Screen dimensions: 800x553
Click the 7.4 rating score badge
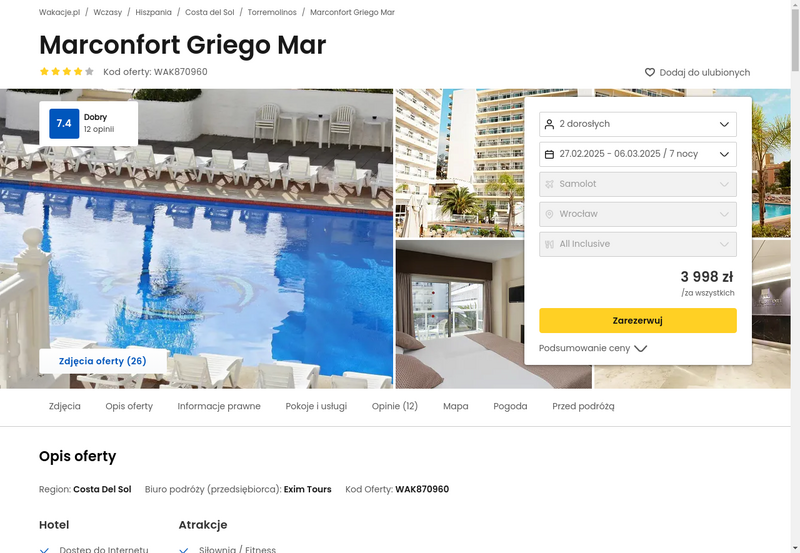(64, 123)
